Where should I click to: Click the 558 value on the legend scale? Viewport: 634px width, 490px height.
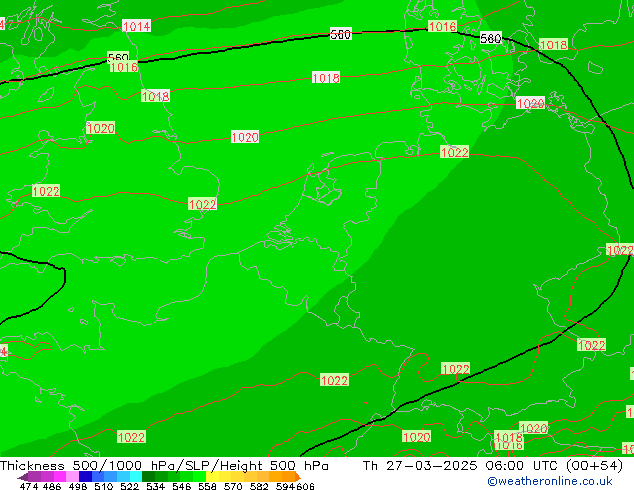207,486
